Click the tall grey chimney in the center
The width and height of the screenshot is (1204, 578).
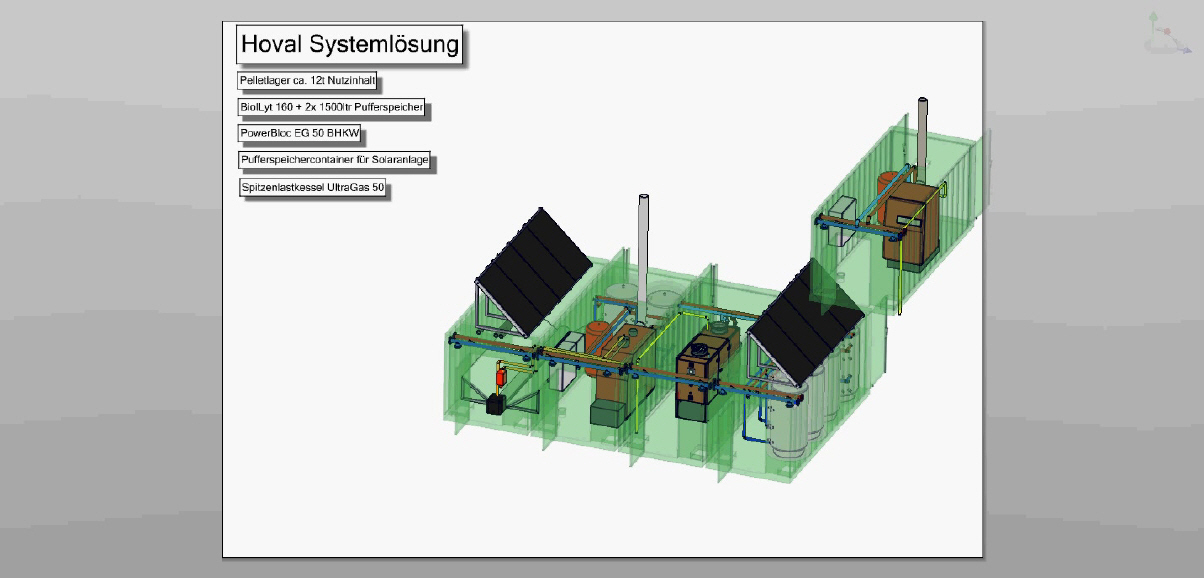pos(644,240)
